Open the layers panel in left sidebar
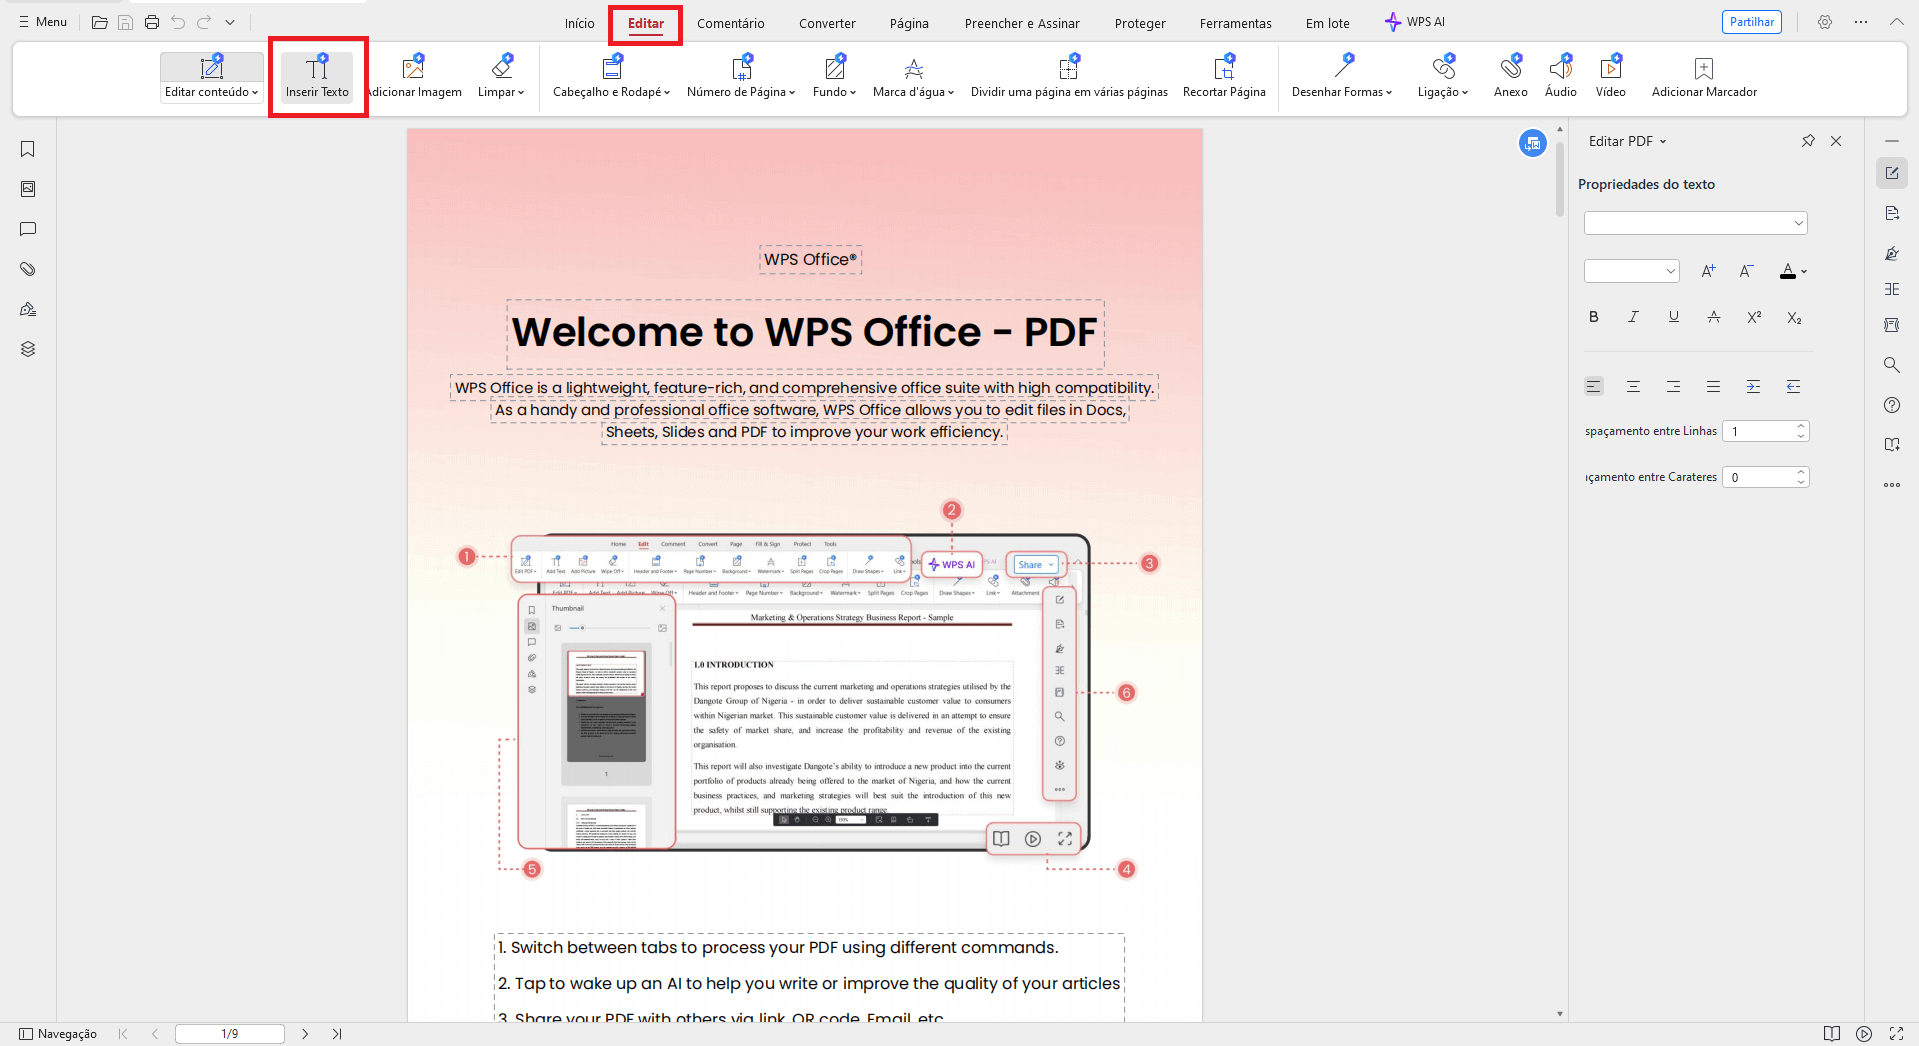 (28, 349)
